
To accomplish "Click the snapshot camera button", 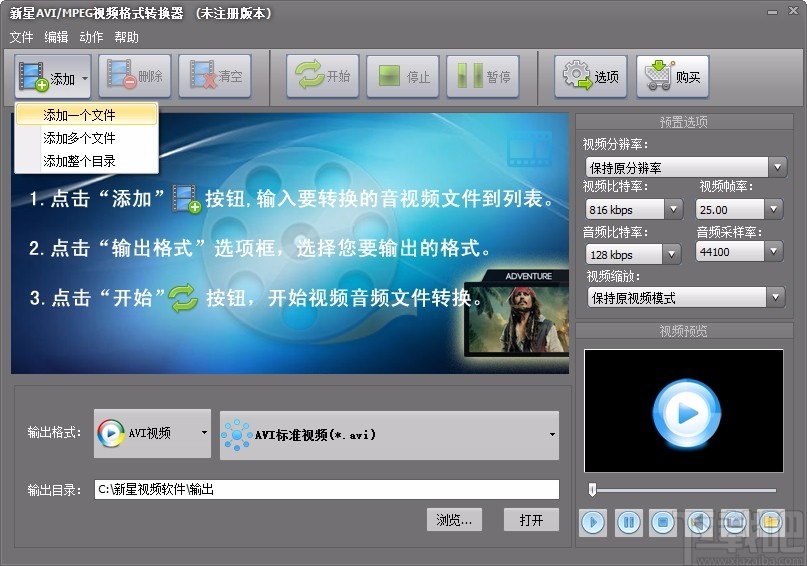I will coord(734,523).
